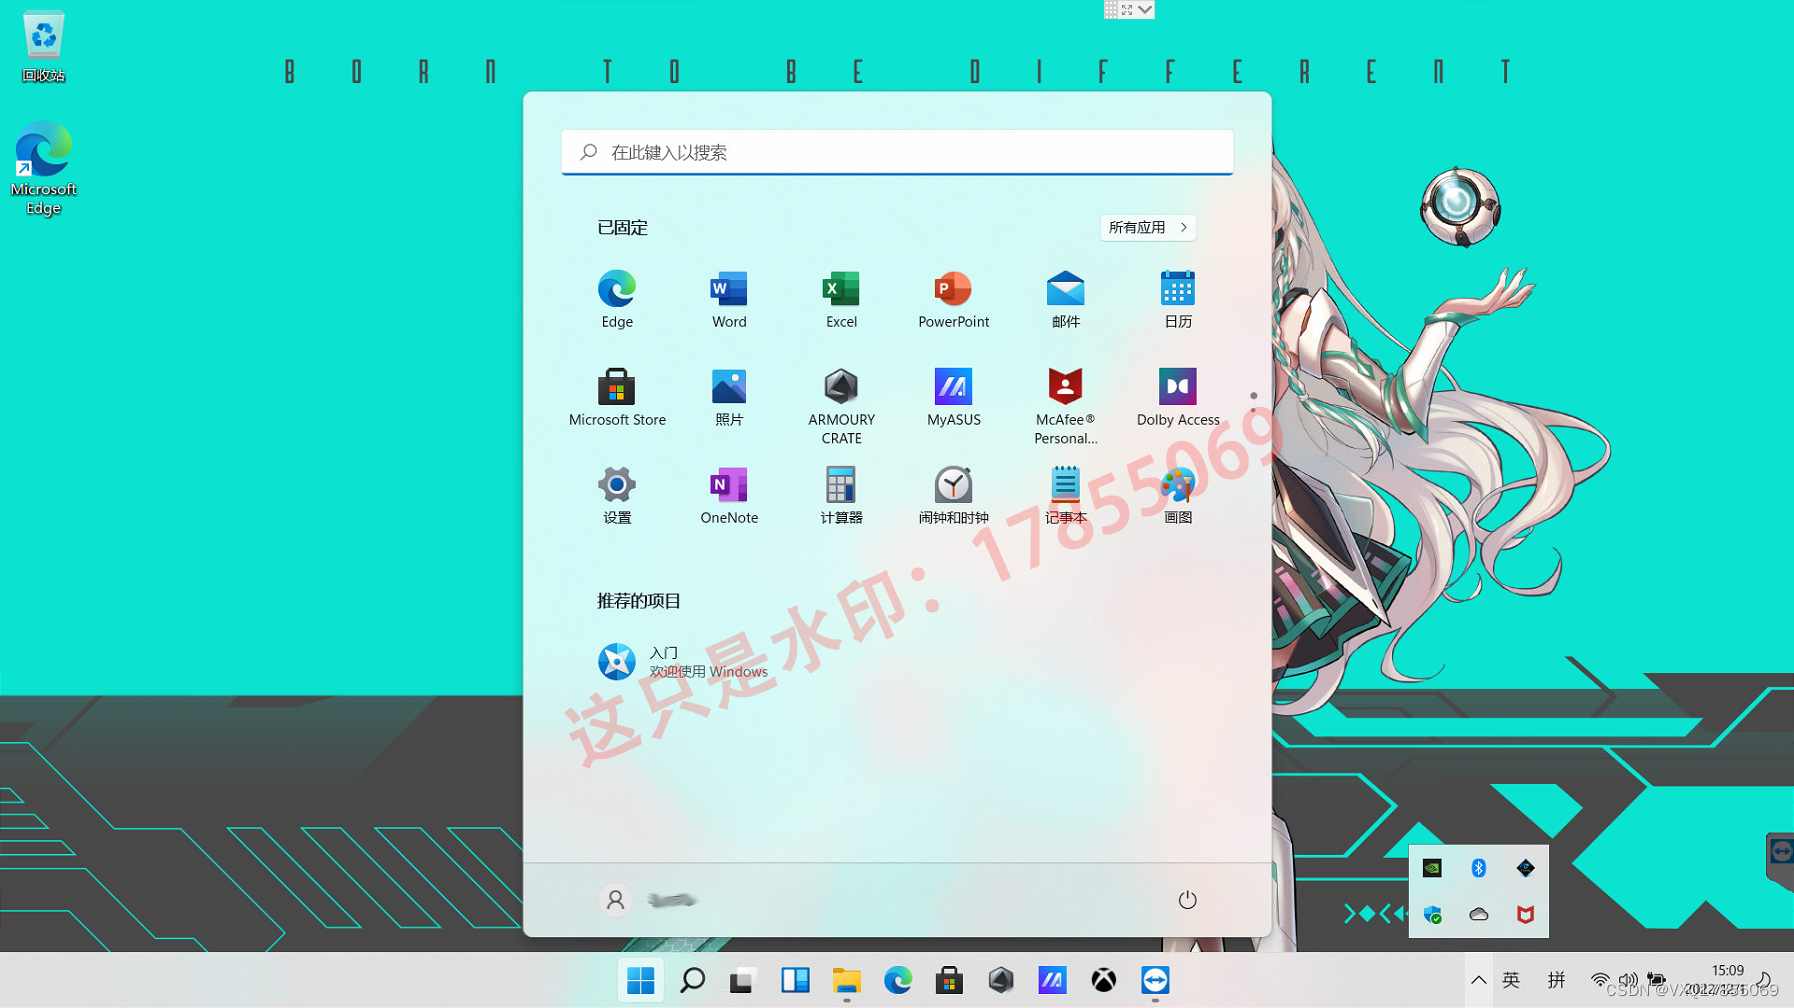
Task: Click NVIDIA icon in tray overflow
Action: click(x=1432, y=868)
